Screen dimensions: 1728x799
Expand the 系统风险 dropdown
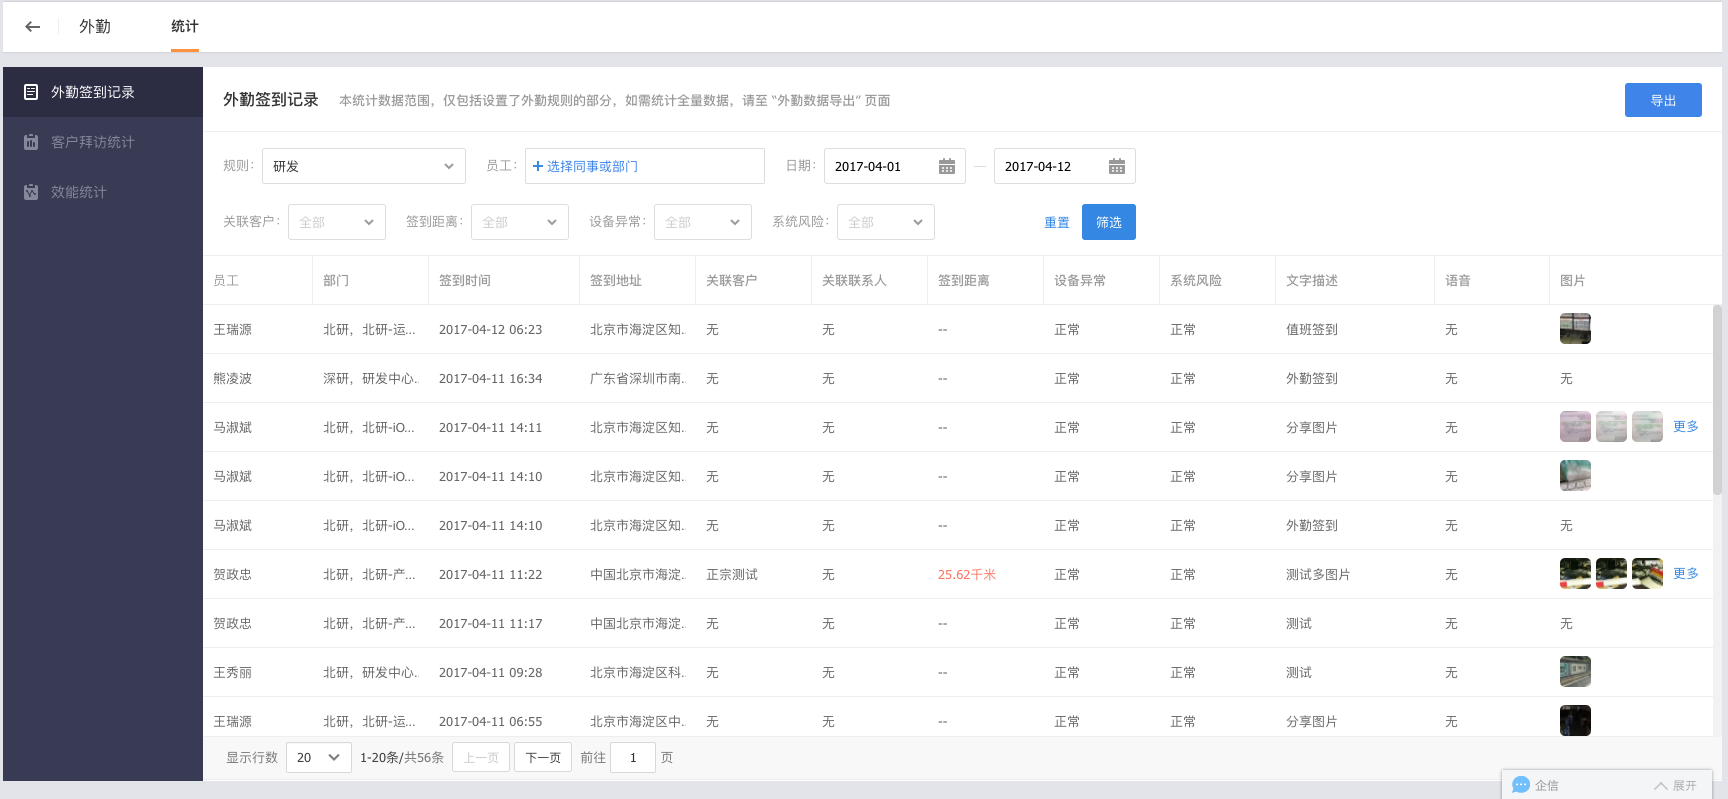click(886, 222)
